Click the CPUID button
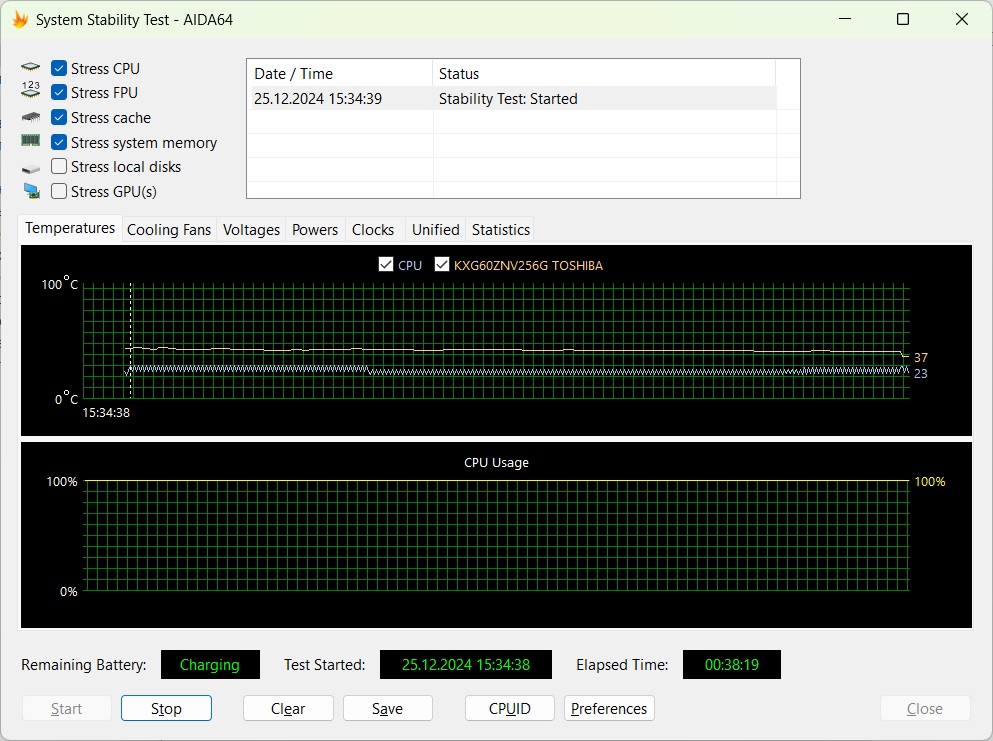 tap(509, 708)
